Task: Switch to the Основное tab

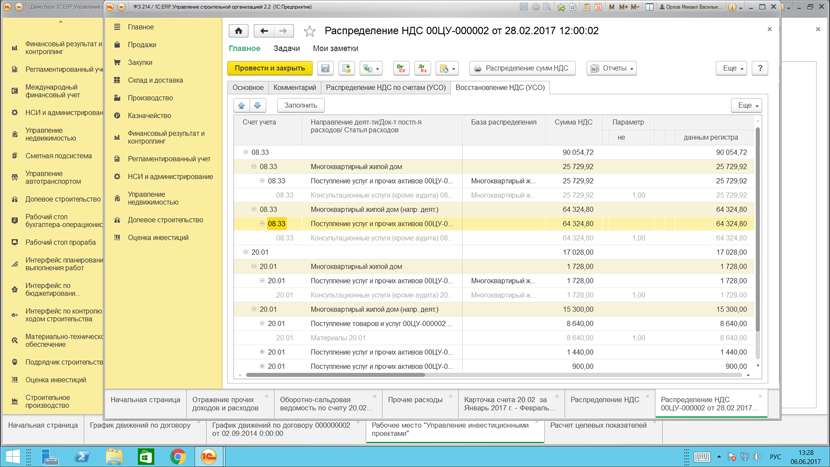Action: coord(248,88)
